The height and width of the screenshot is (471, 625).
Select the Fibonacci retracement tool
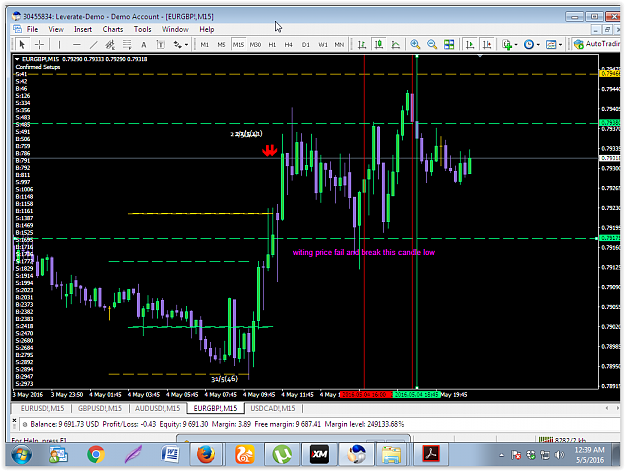point(127,45)
